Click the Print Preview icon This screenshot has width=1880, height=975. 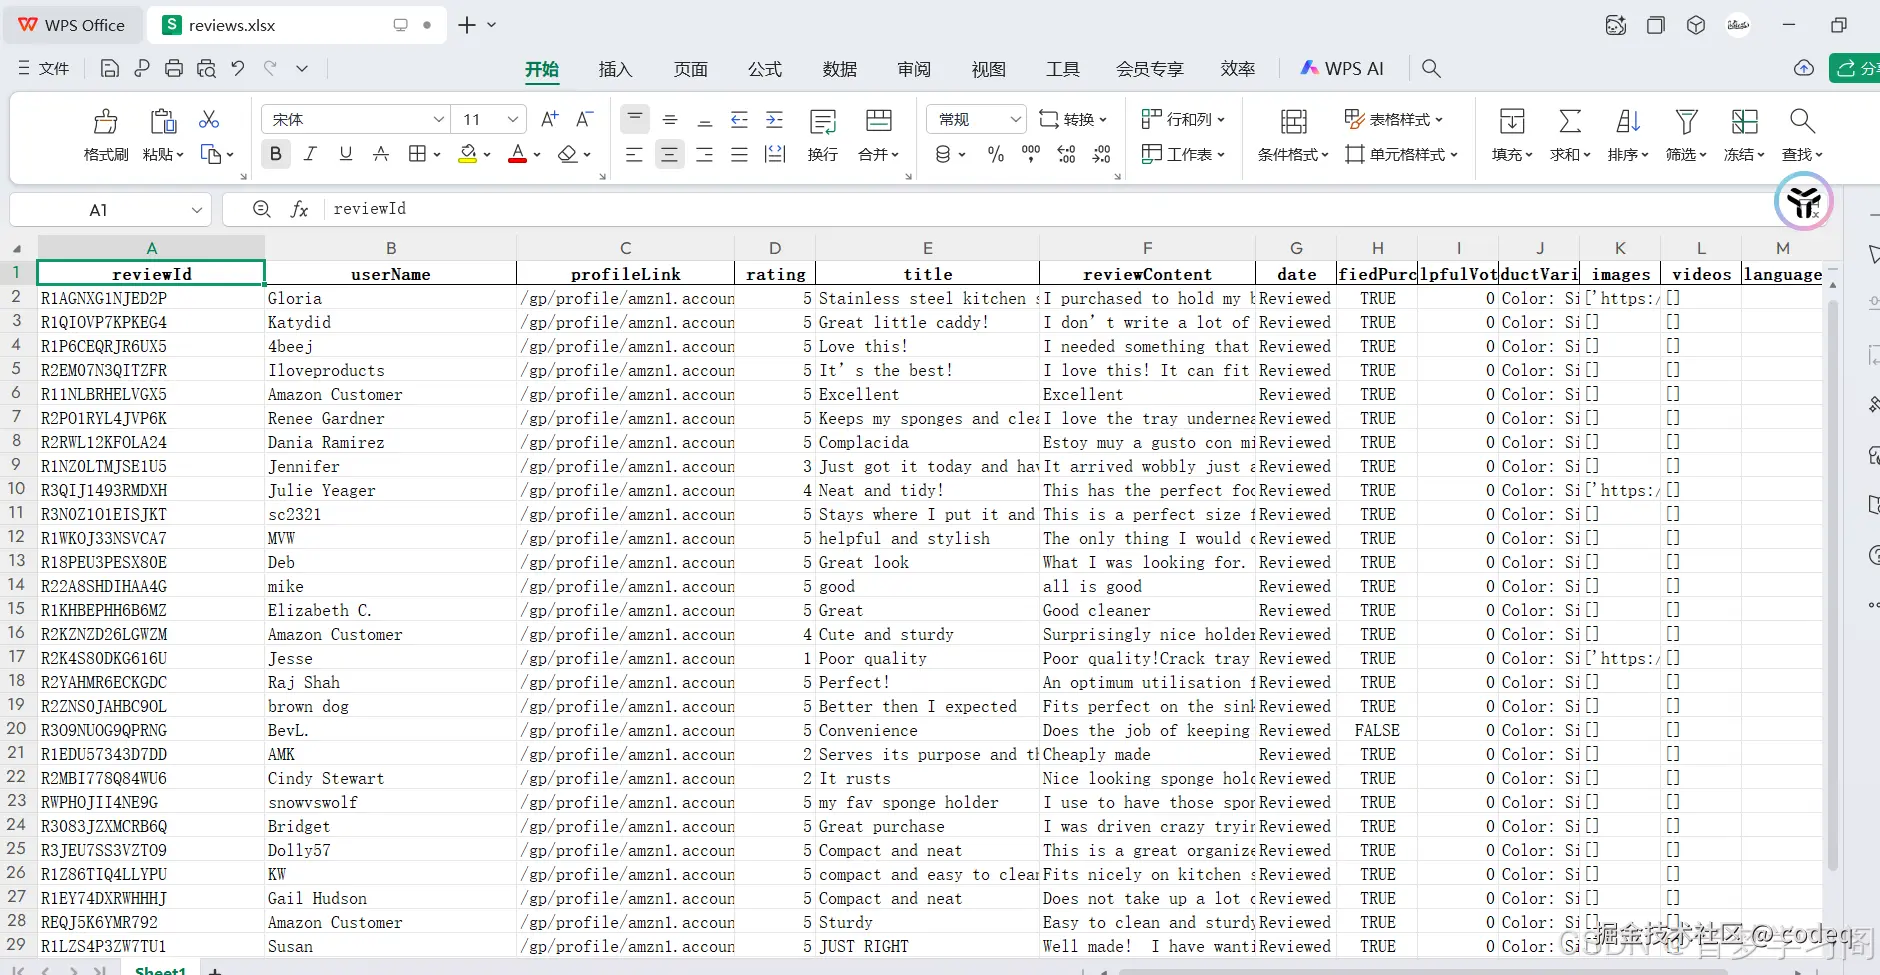click(206, 68)
